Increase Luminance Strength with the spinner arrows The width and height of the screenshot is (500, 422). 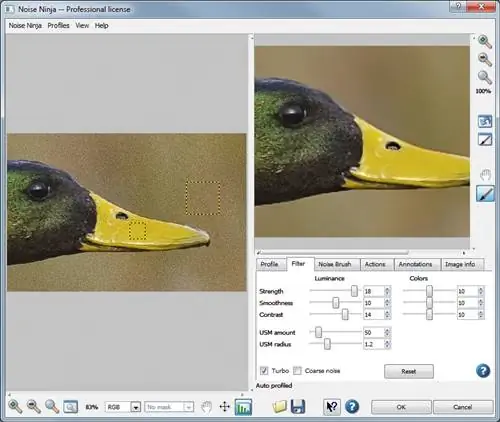pos(387,289)
